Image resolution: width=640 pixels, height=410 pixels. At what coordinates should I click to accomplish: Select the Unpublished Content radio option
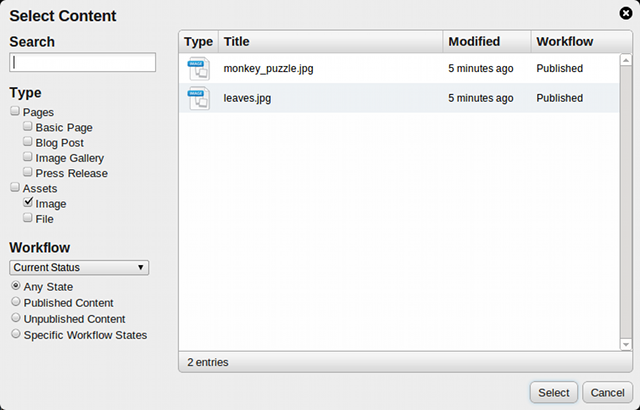pyautogui.click(x=16, y=318)
